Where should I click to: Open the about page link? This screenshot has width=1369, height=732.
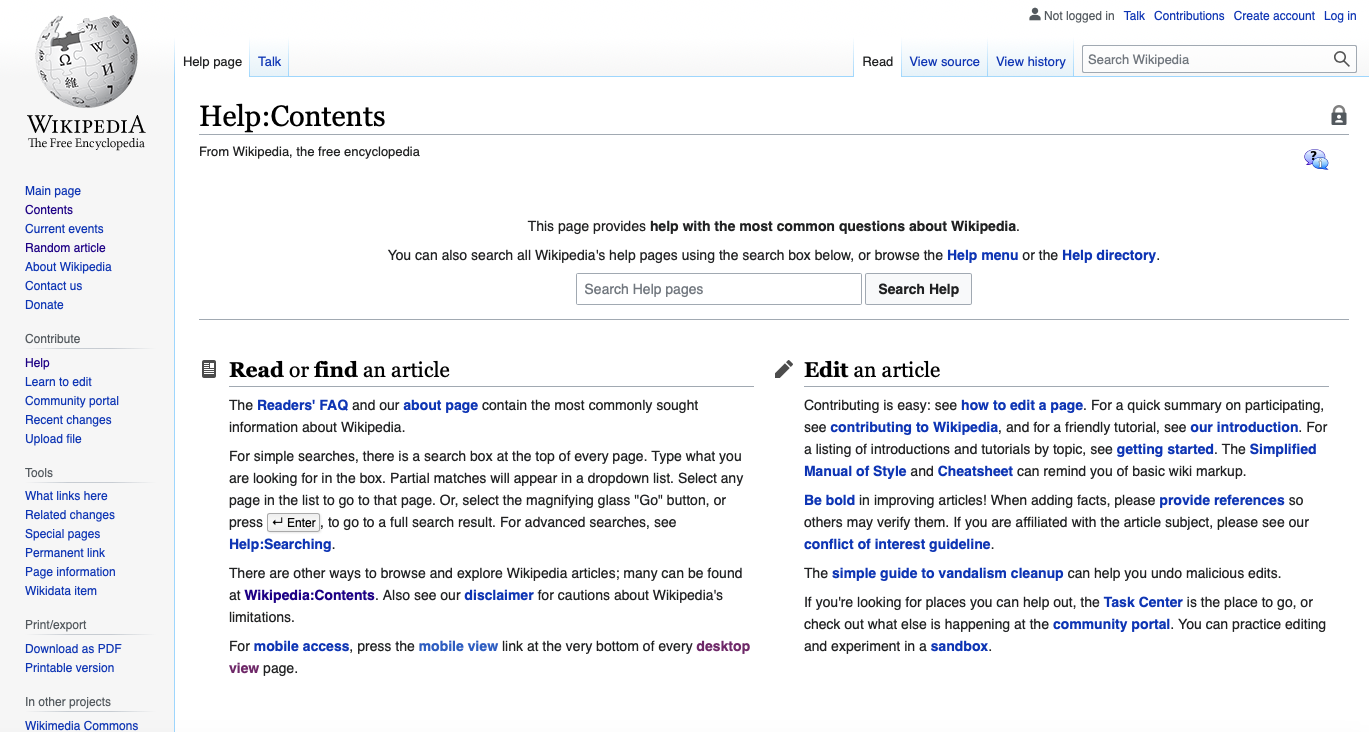click(x=441, y=405)
